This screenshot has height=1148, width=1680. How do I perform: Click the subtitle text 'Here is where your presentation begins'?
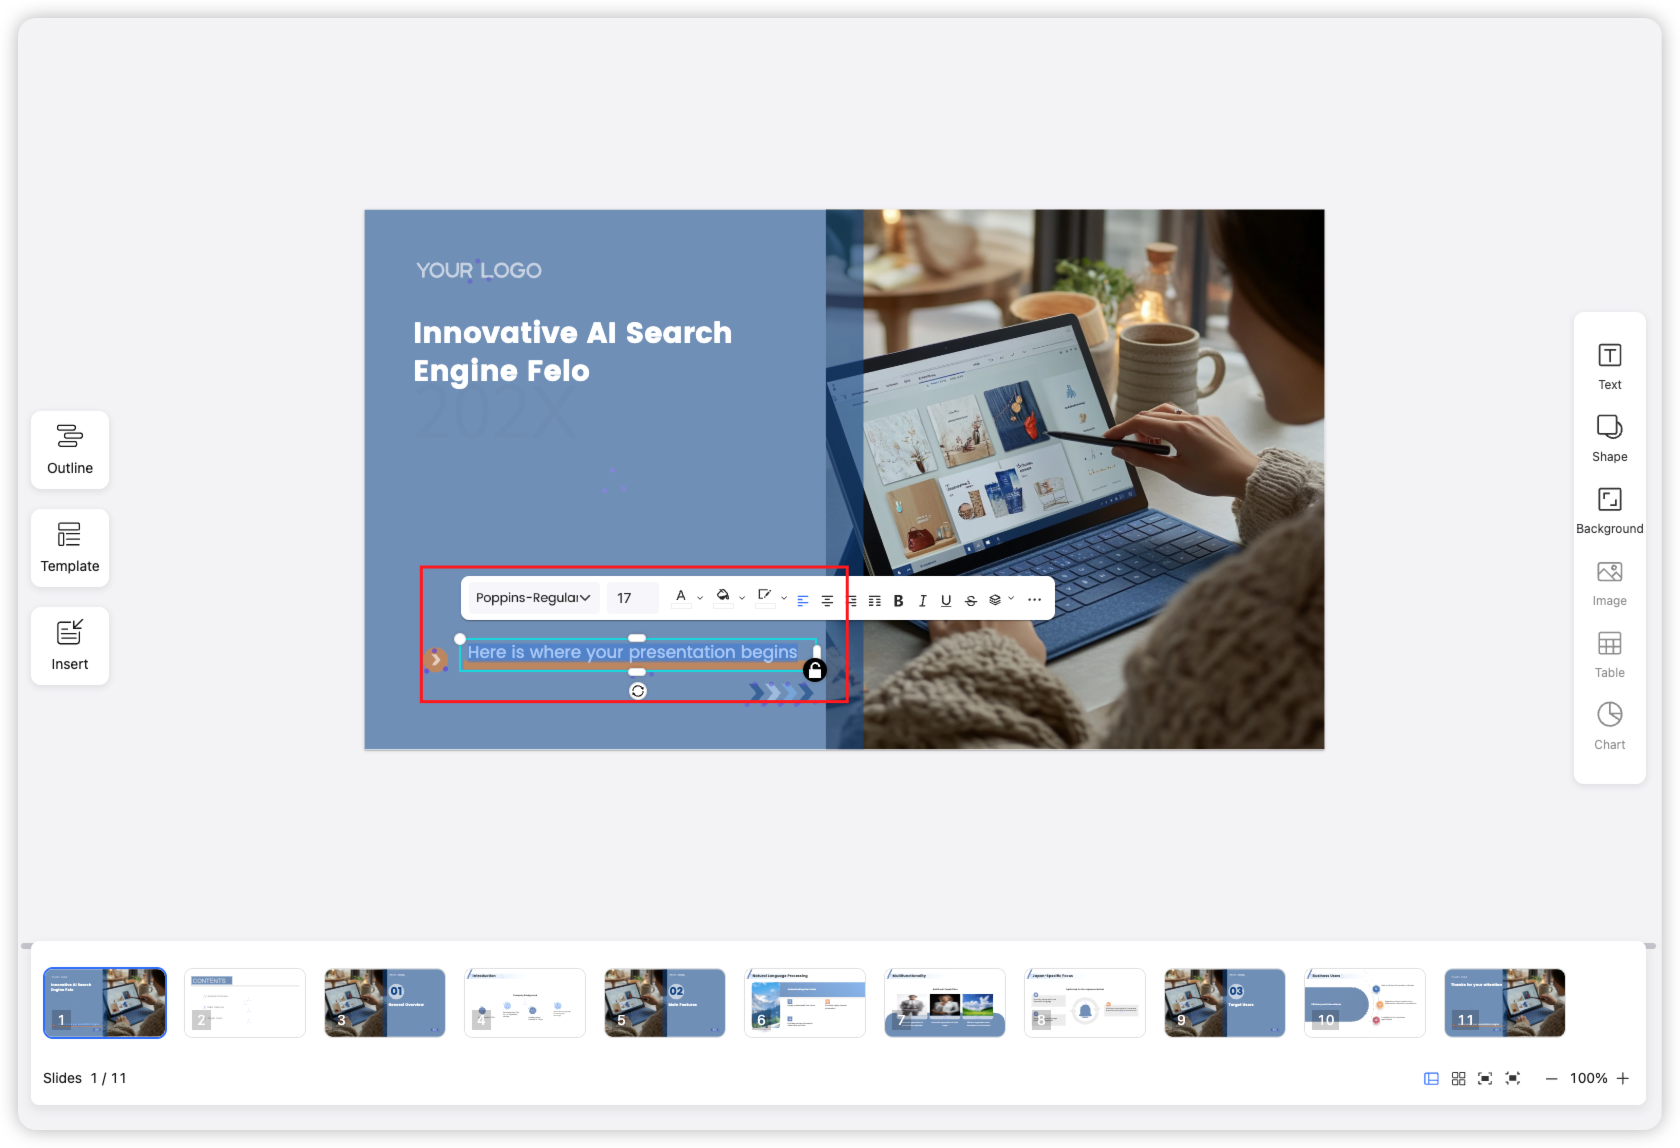632,652
